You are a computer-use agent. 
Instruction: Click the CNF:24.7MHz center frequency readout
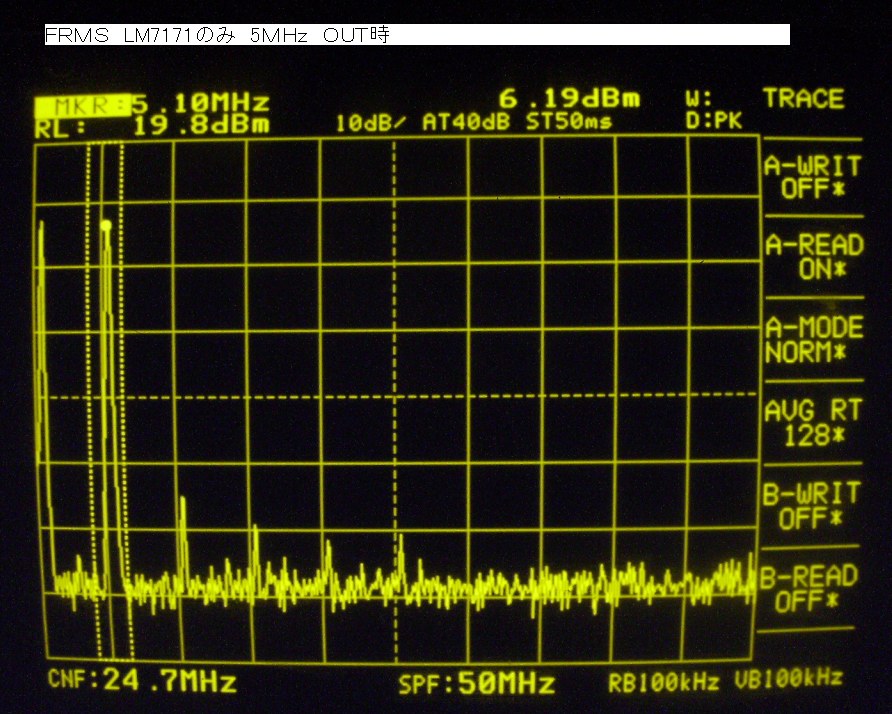[x=142, y=680]
